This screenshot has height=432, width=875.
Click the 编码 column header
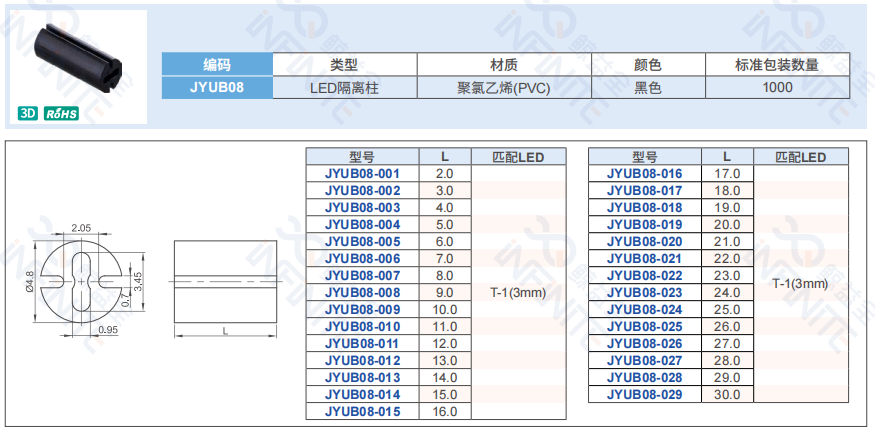[x=216, y=65]
